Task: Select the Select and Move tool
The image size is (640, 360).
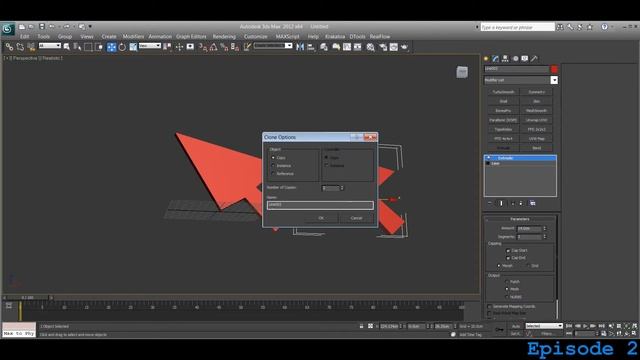Action: (x=111, y=47)
